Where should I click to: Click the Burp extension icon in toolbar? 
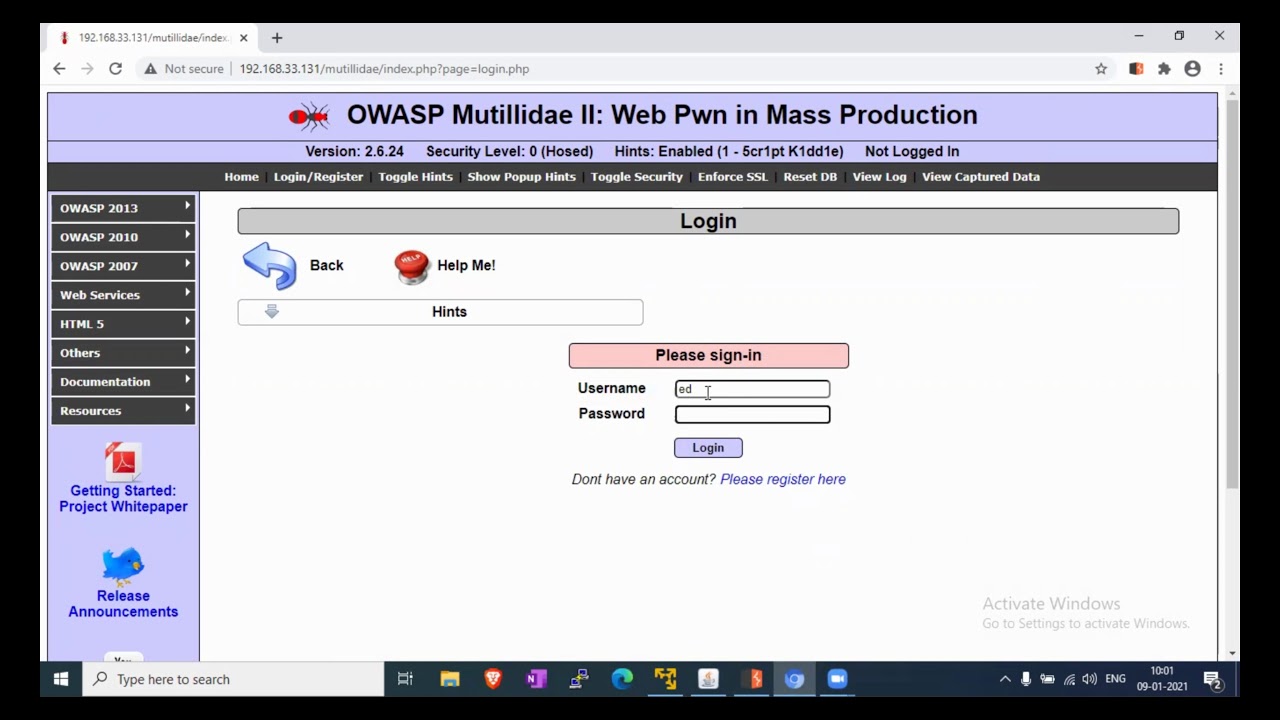(1136, 69)
